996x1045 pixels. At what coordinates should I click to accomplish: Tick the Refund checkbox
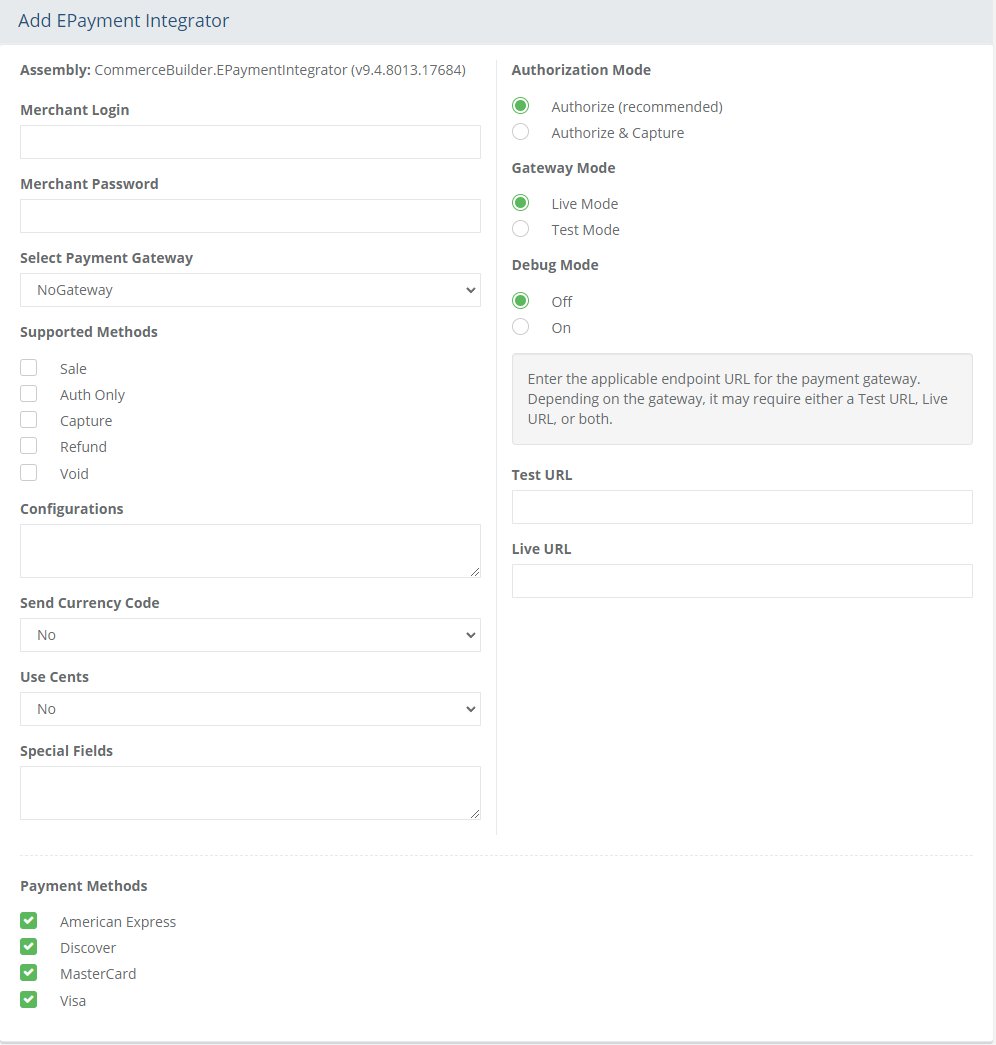[29, 446]
